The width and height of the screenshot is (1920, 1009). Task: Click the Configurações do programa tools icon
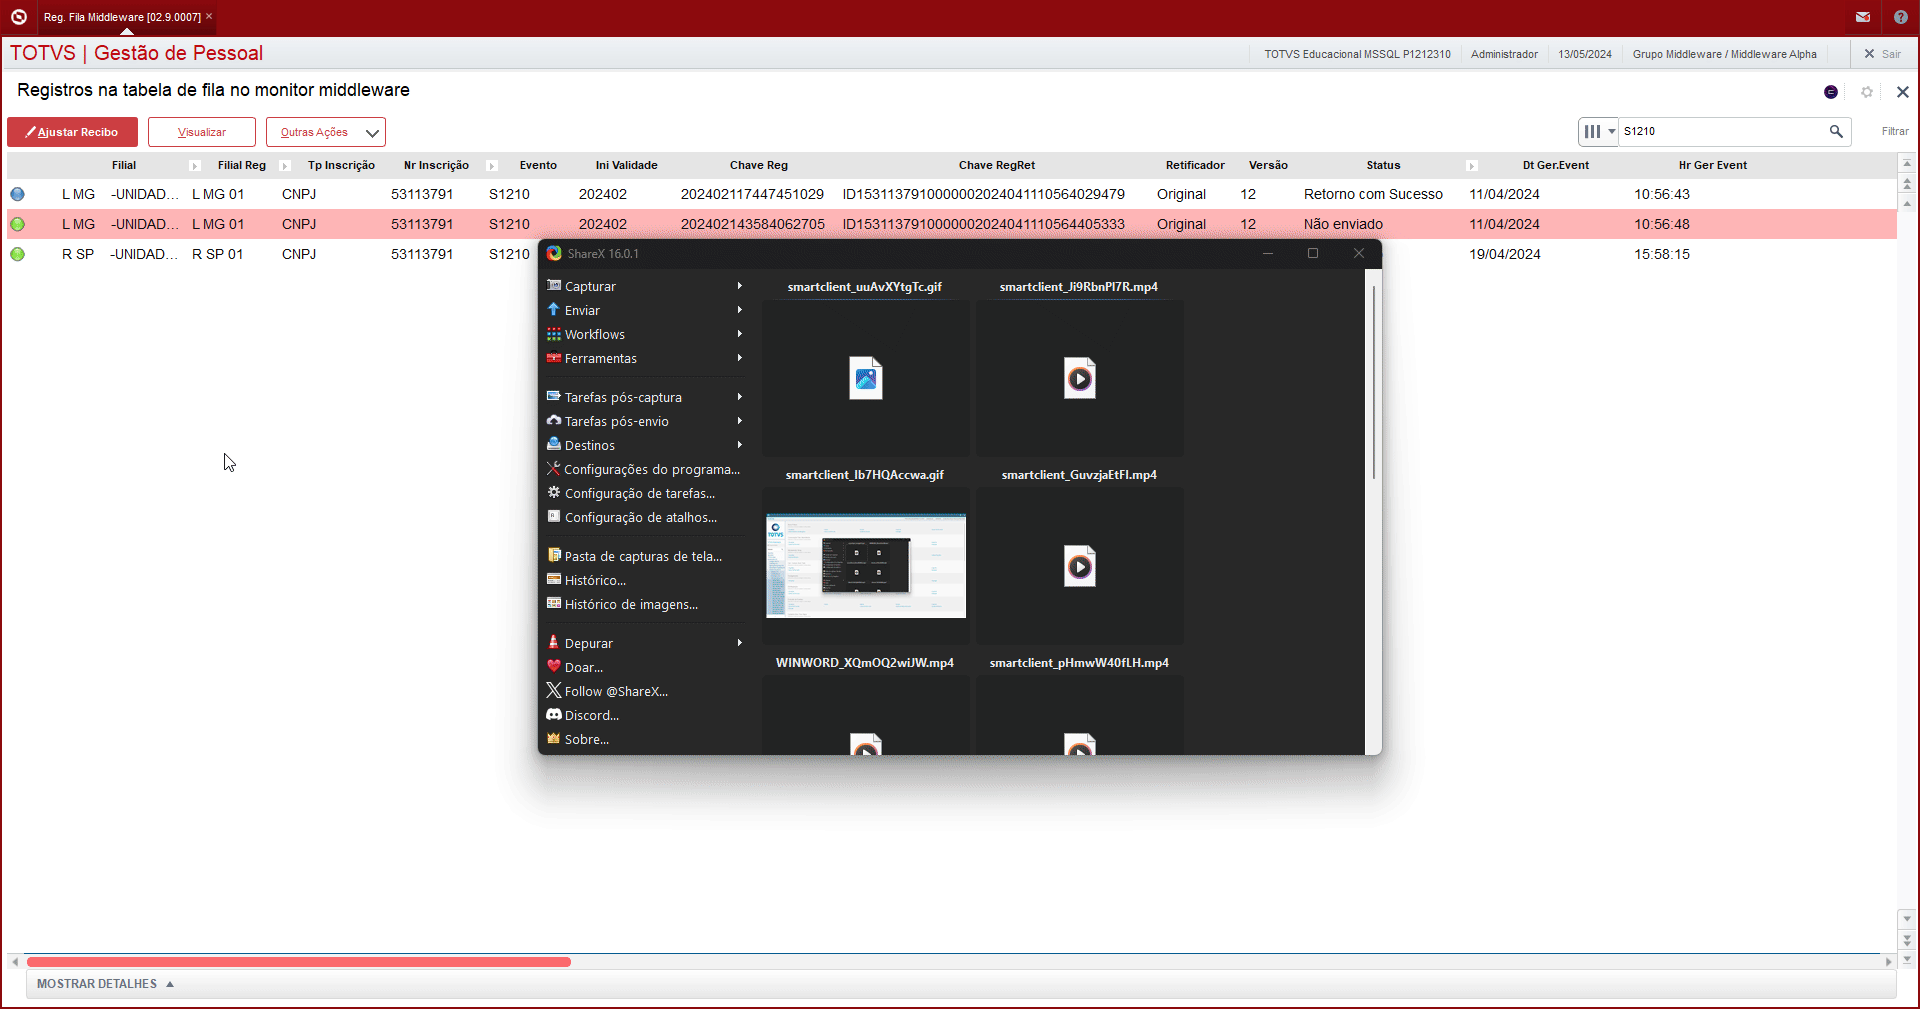tap(553, 468)
